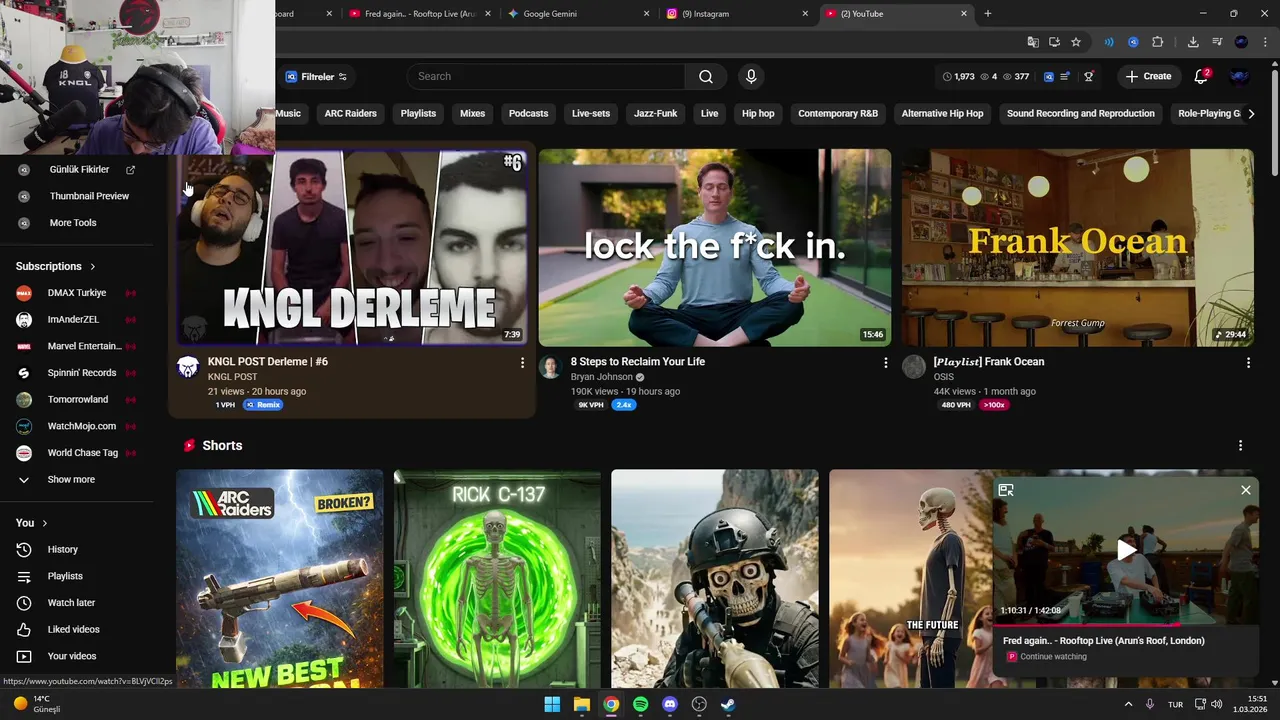Screen dimensions: 1280x720
Task: Open options menu for KNGL POST Derleme
Action: pyautogui.click(x=522, y=363)
